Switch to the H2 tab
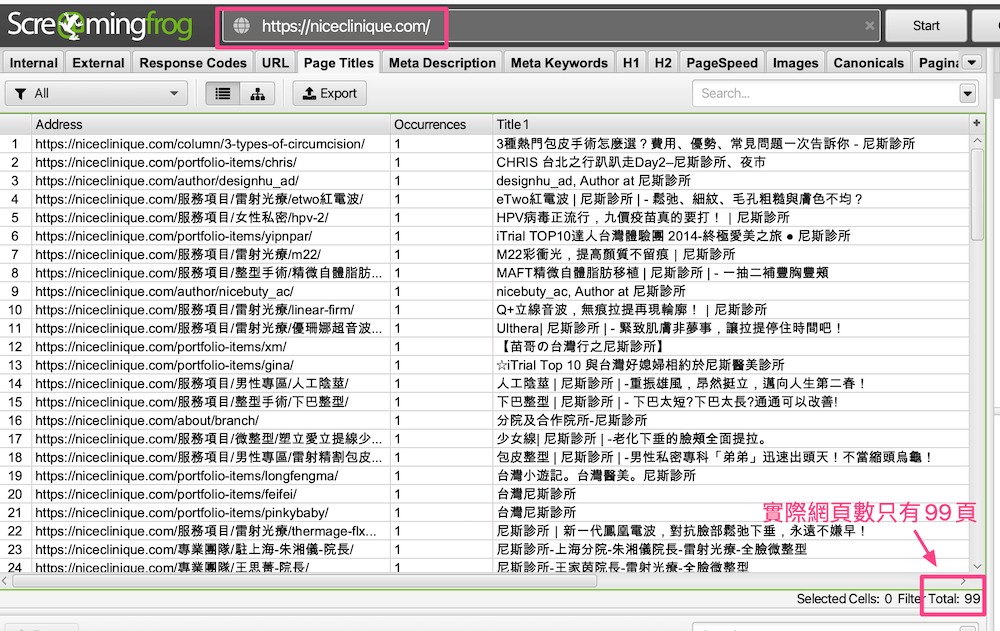The width and height of the screenshot is (1000, 631). tap(663, 63)
